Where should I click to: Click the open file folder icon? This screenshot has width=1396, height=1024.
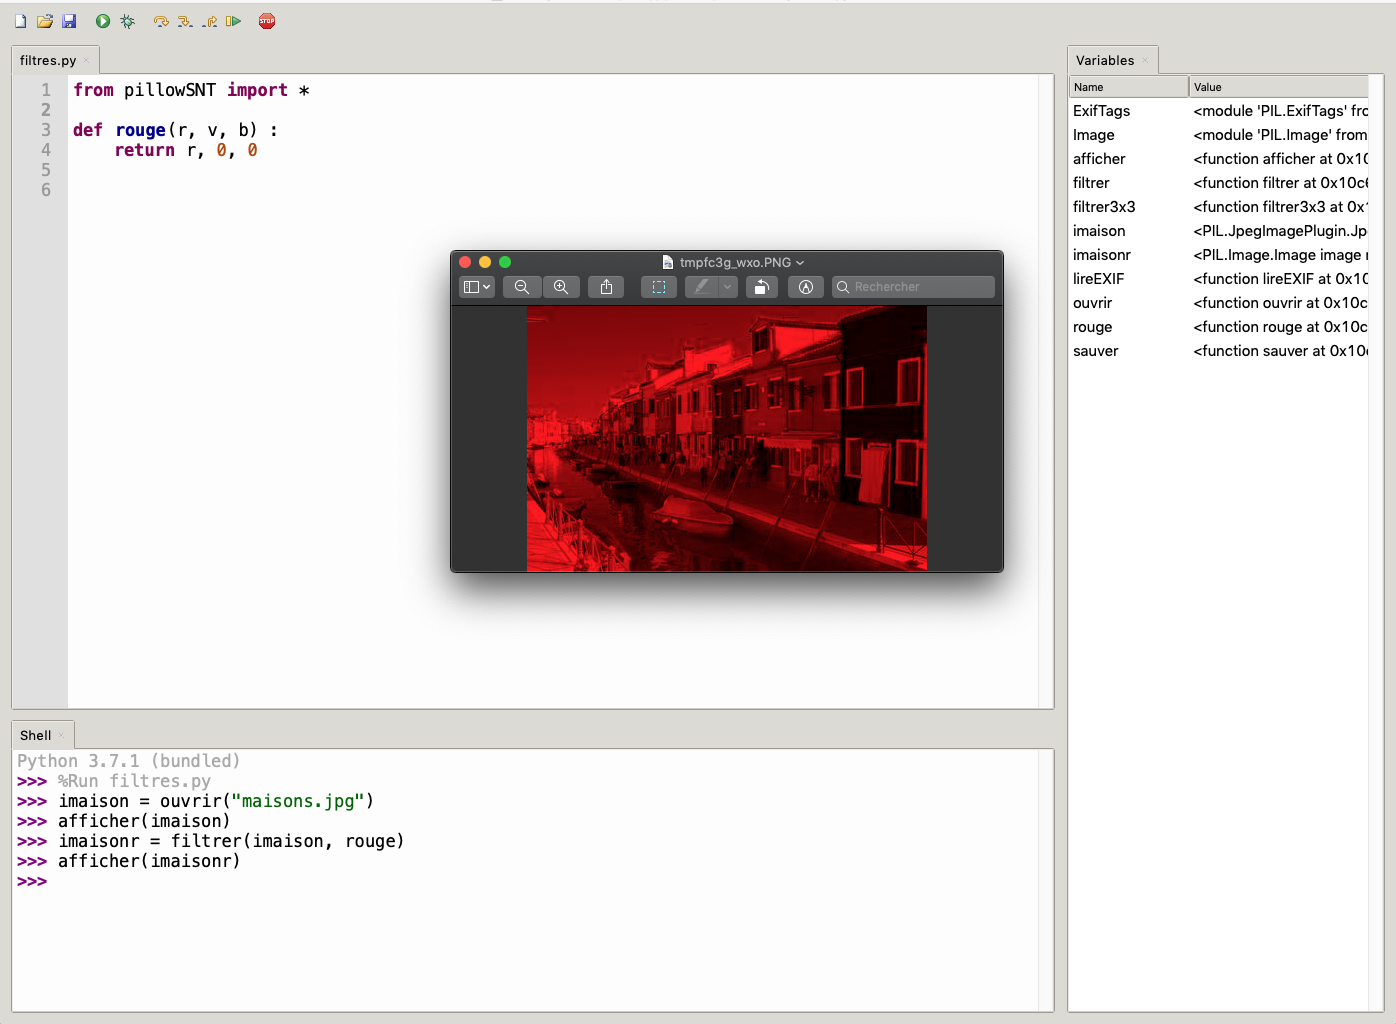(45, 21)
